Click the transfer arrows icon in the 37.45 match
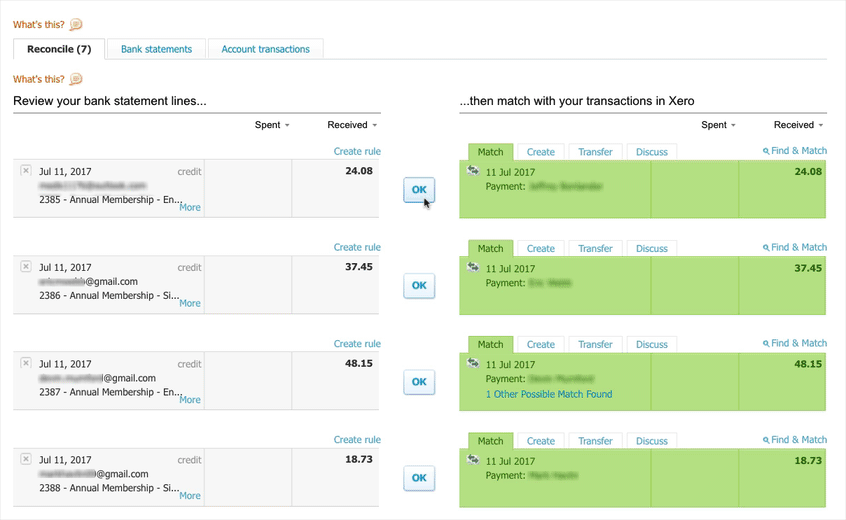This screenshot has width=846, height=520. pyautogui.click(x=473, y=267)
